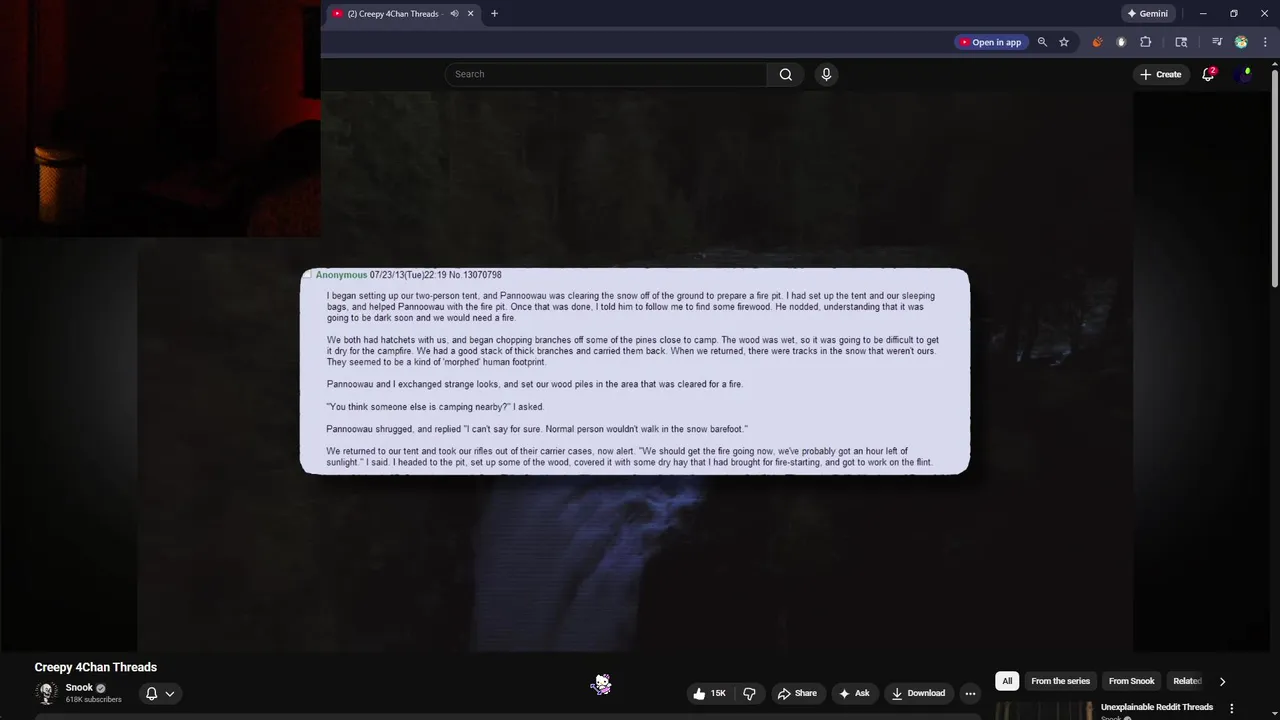Open a new browser tab
The width and height of the screenshot is (1280, 720).
(x=494, y=14)
